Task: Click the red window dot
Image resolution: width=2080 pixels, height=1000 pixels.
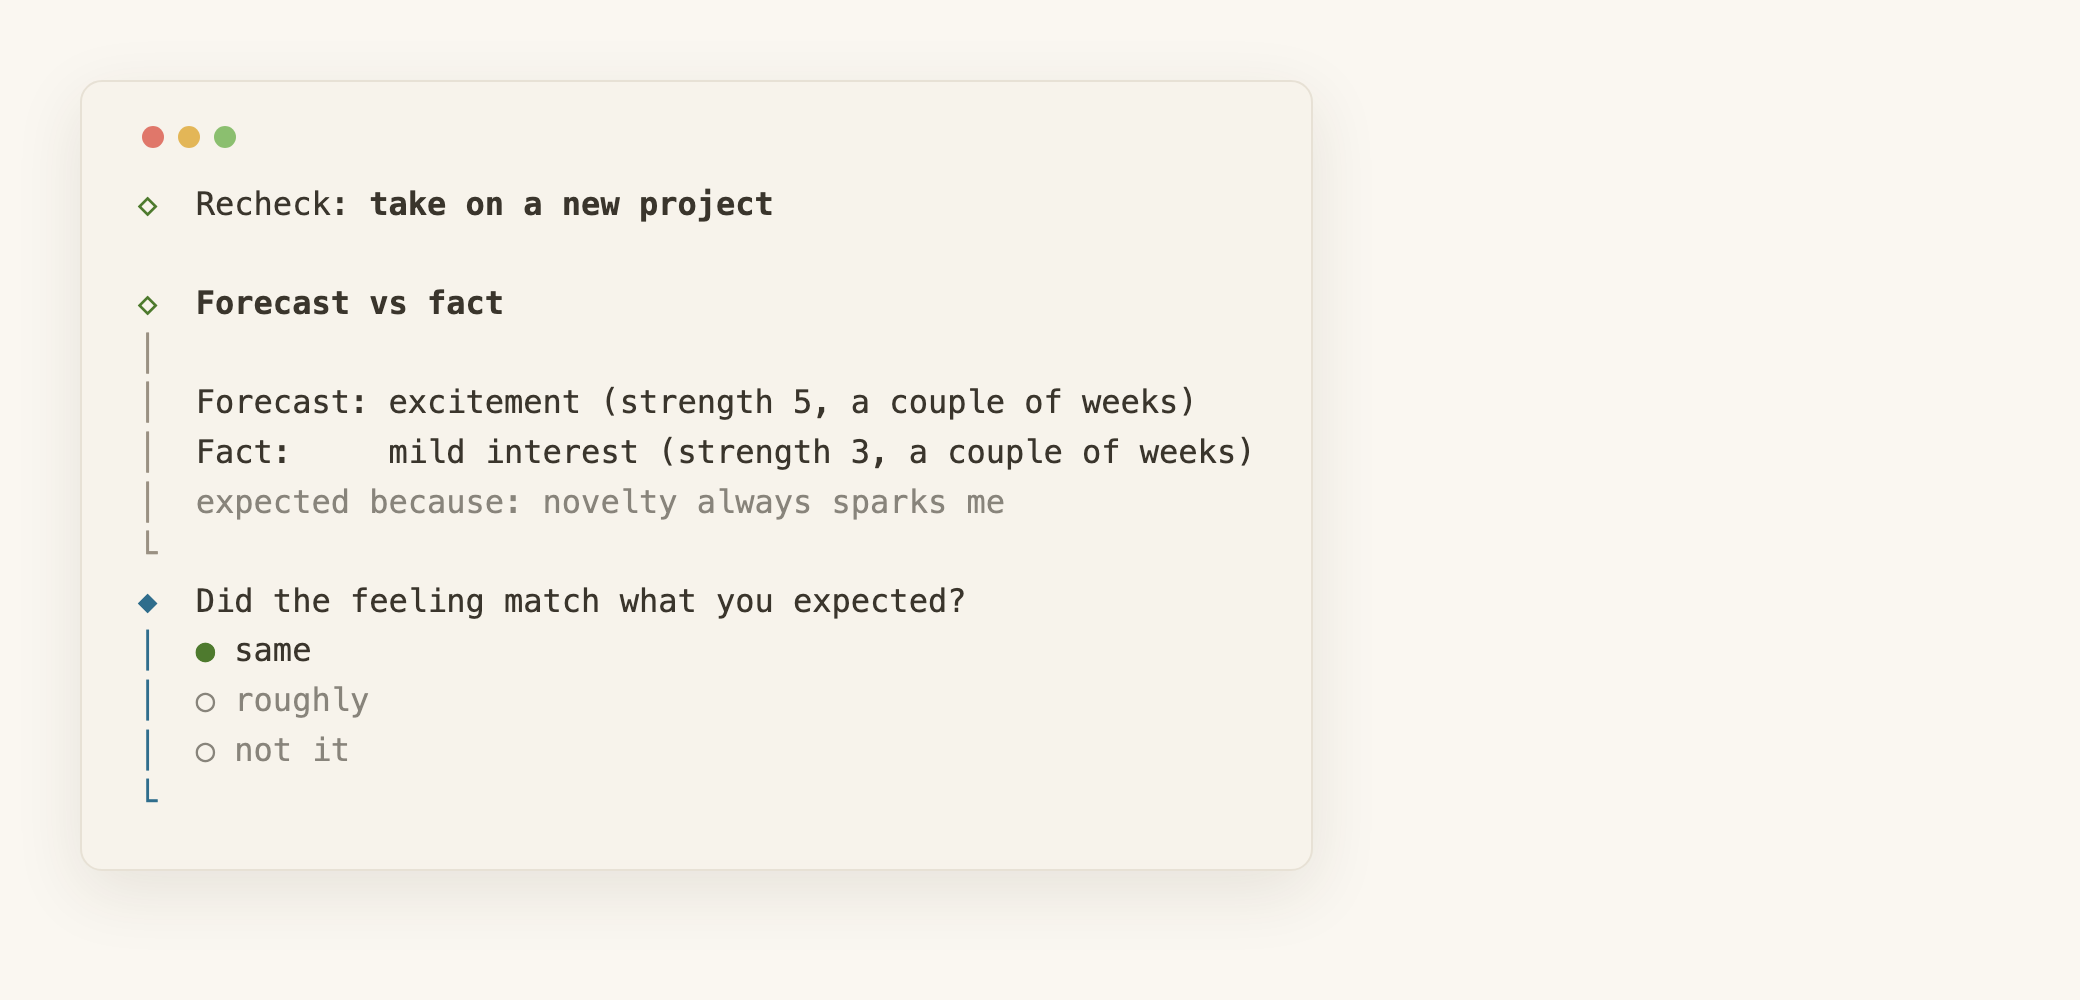Action: coord(153,137)
